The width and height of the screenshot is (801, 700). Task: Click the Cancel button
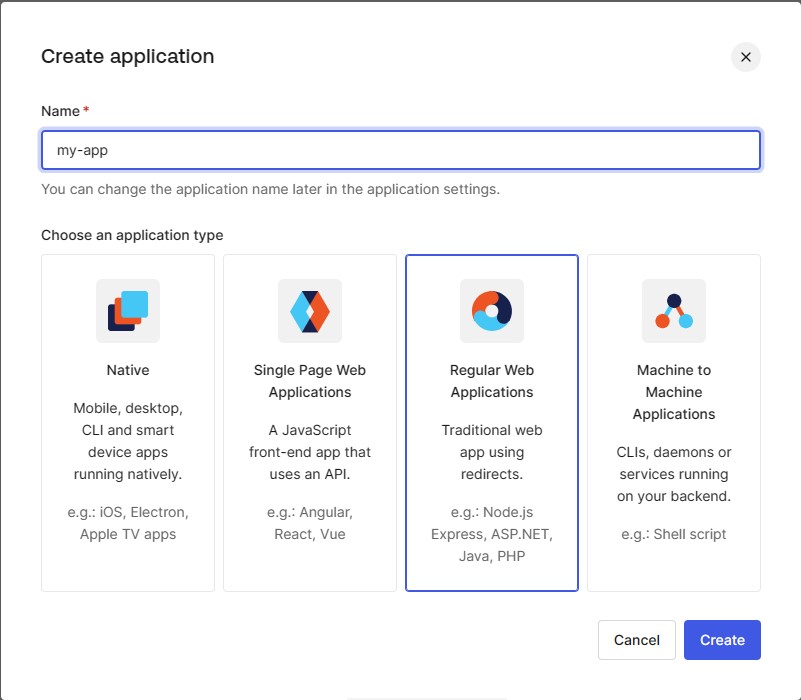[x=636, y=640]
